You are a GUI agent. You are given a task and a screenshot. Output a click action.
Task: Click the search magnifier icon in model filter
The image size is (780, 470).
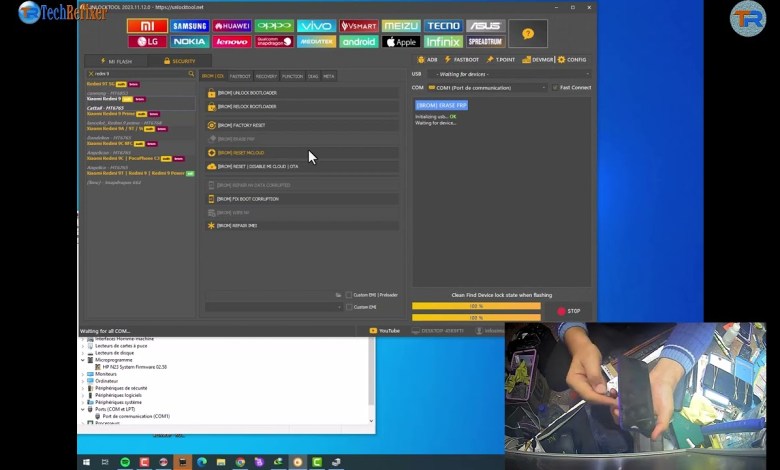pos(191,74)
